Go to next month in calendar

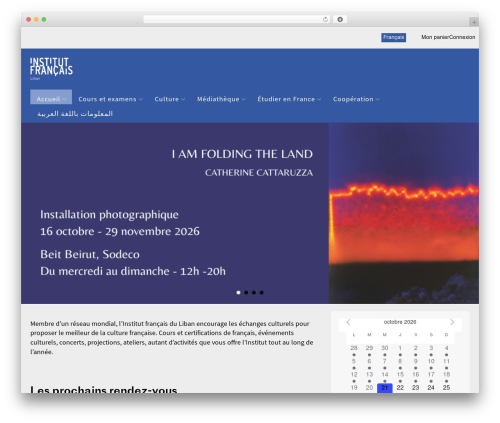(x=452, y=322)
